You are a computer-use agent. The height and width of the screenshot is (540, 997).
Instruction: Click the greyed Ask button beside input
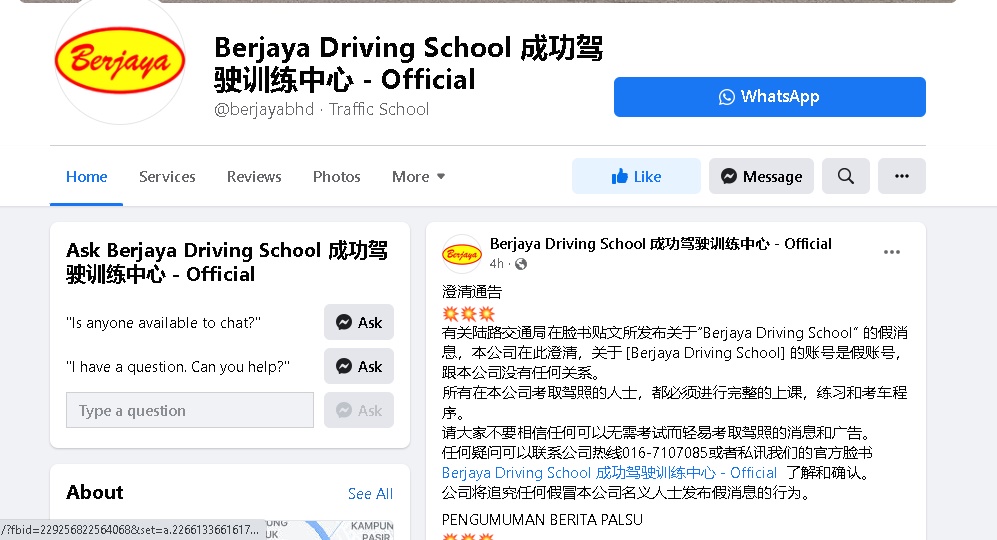pyautogui.click(x=359, y=410)
